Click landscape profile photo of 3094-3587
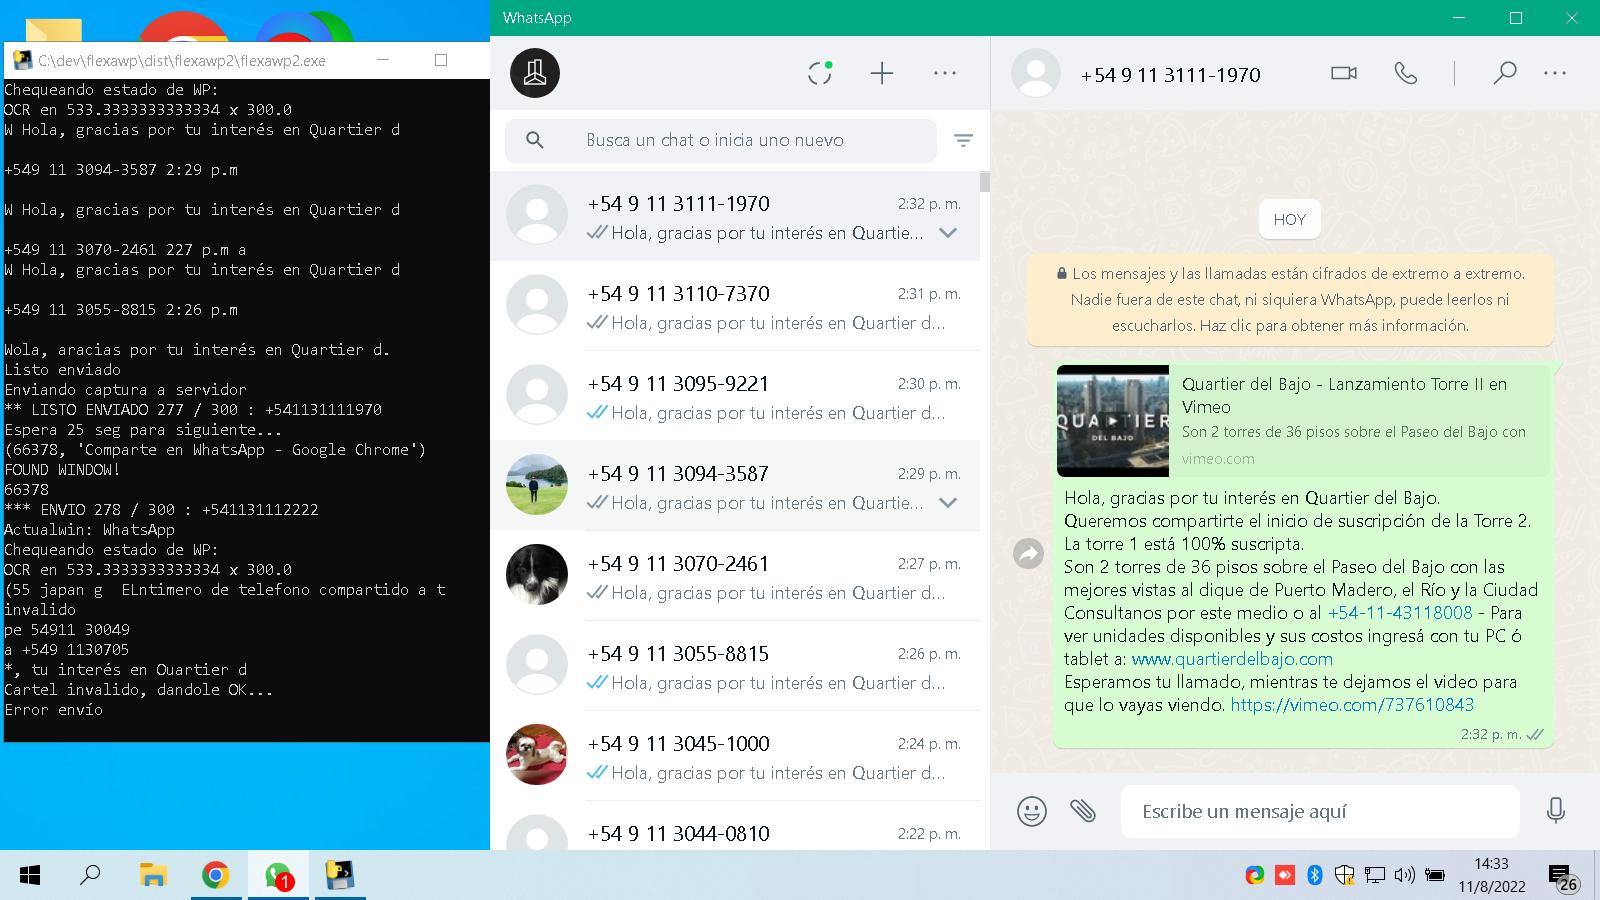 coord(537,485)
